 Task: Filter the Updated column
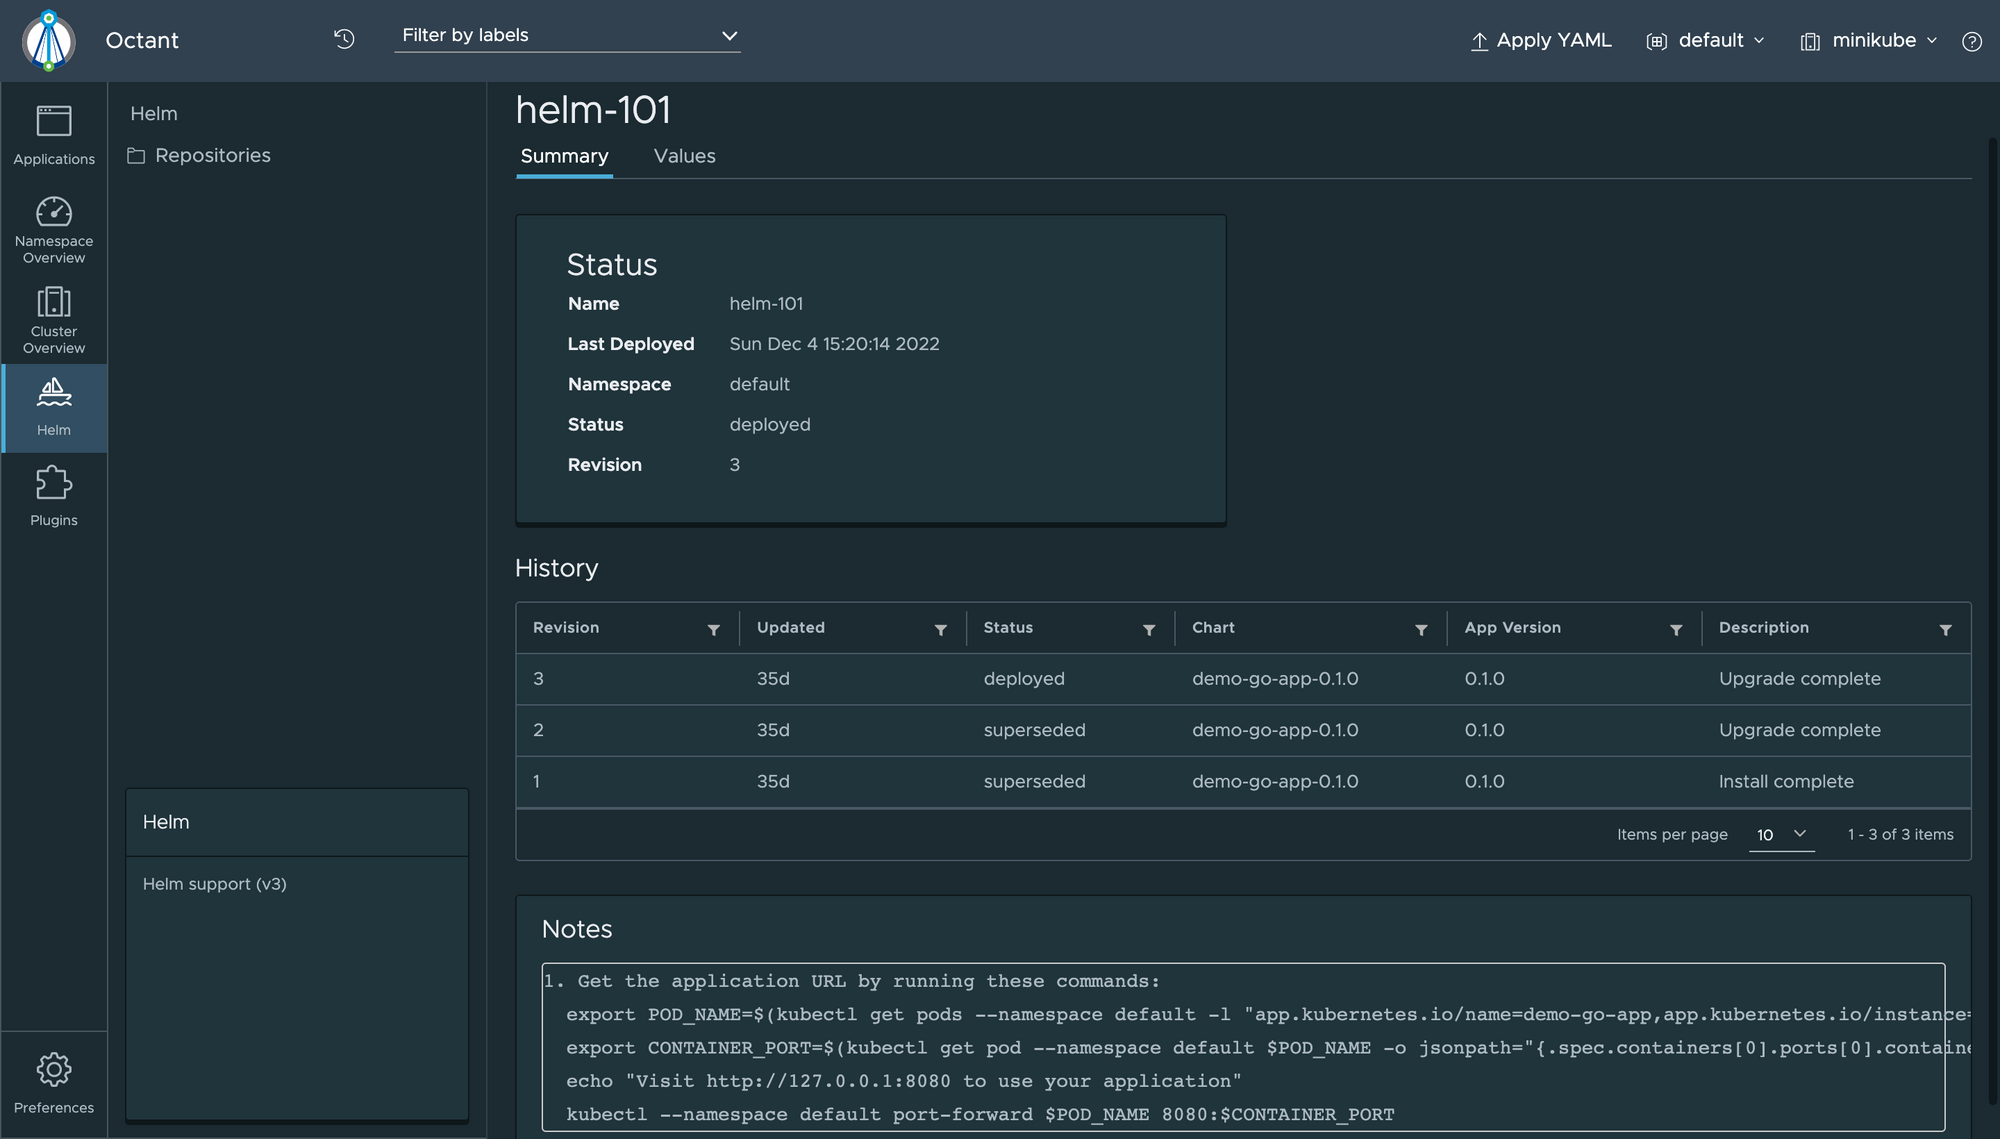941,630
